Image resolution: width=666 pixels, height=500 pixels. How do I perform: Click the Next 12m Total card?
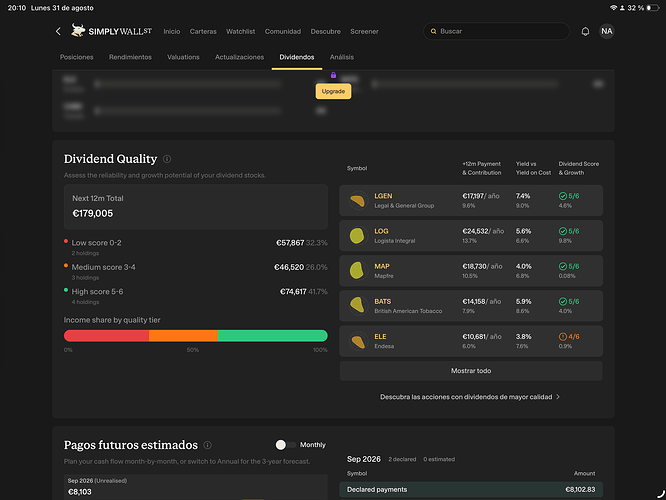click(195, 206)
